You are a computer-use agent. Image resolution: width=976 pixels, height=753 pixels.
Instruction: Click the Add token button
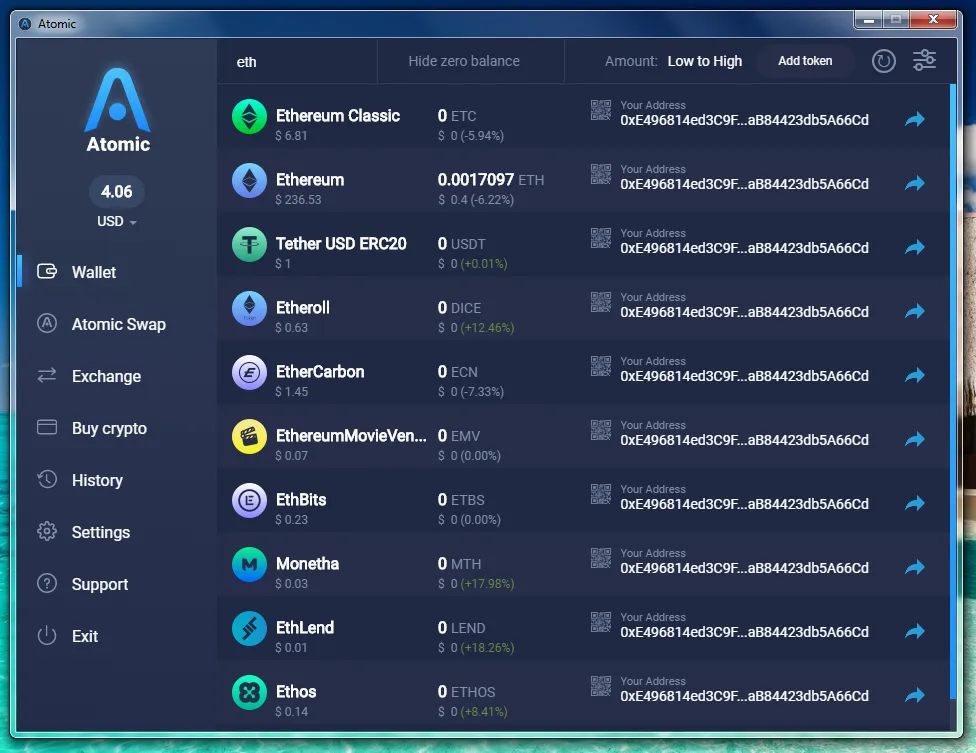pyautogui.click(x=805, y=61)
